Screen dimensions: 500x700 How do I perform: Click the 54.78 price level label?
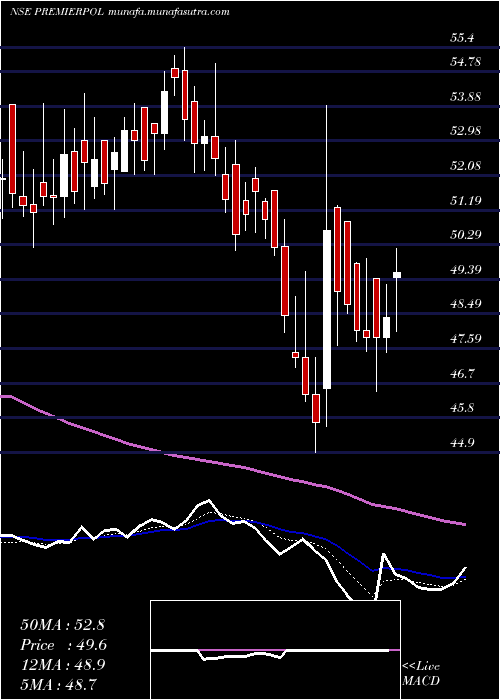pos(466,62)
